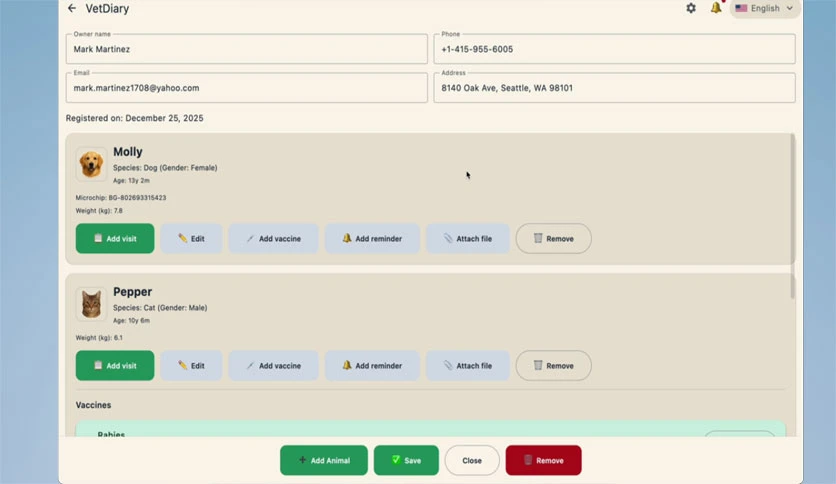The width and height of the screenshot is (836, 484).
Task: Focus the Owner name field
Action: tap(246, 49)
